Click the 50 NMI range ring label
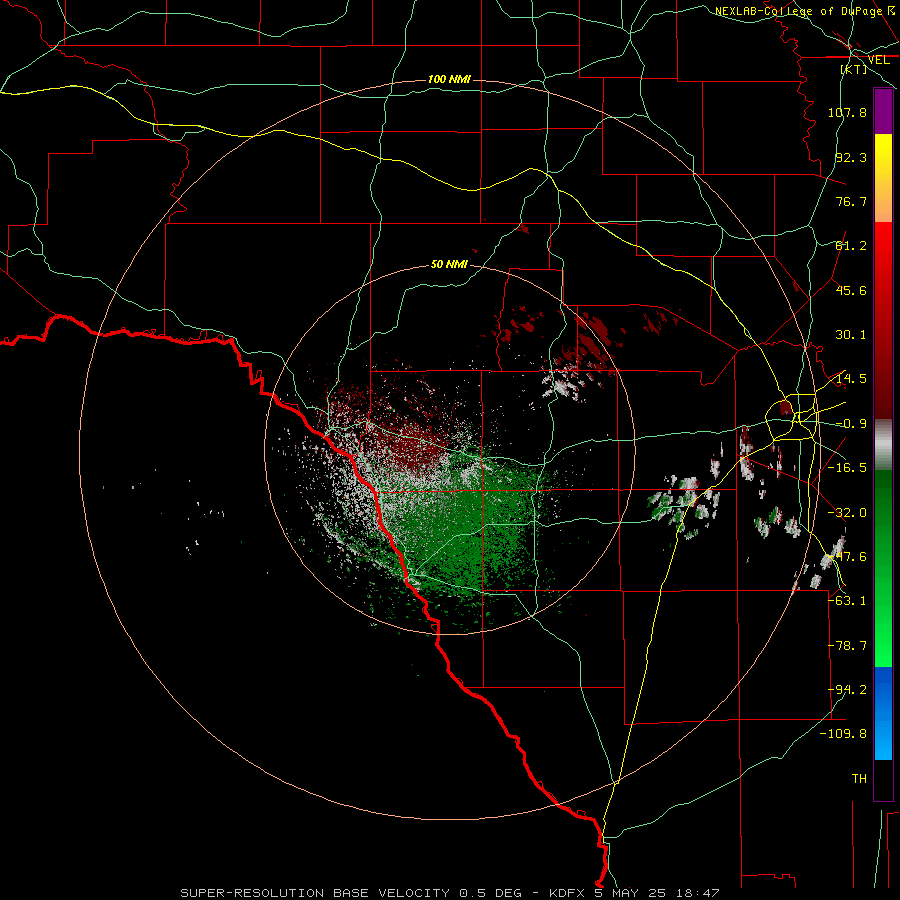Image resolution: width=900 pixels, height=900 pixels. [449, 264]
